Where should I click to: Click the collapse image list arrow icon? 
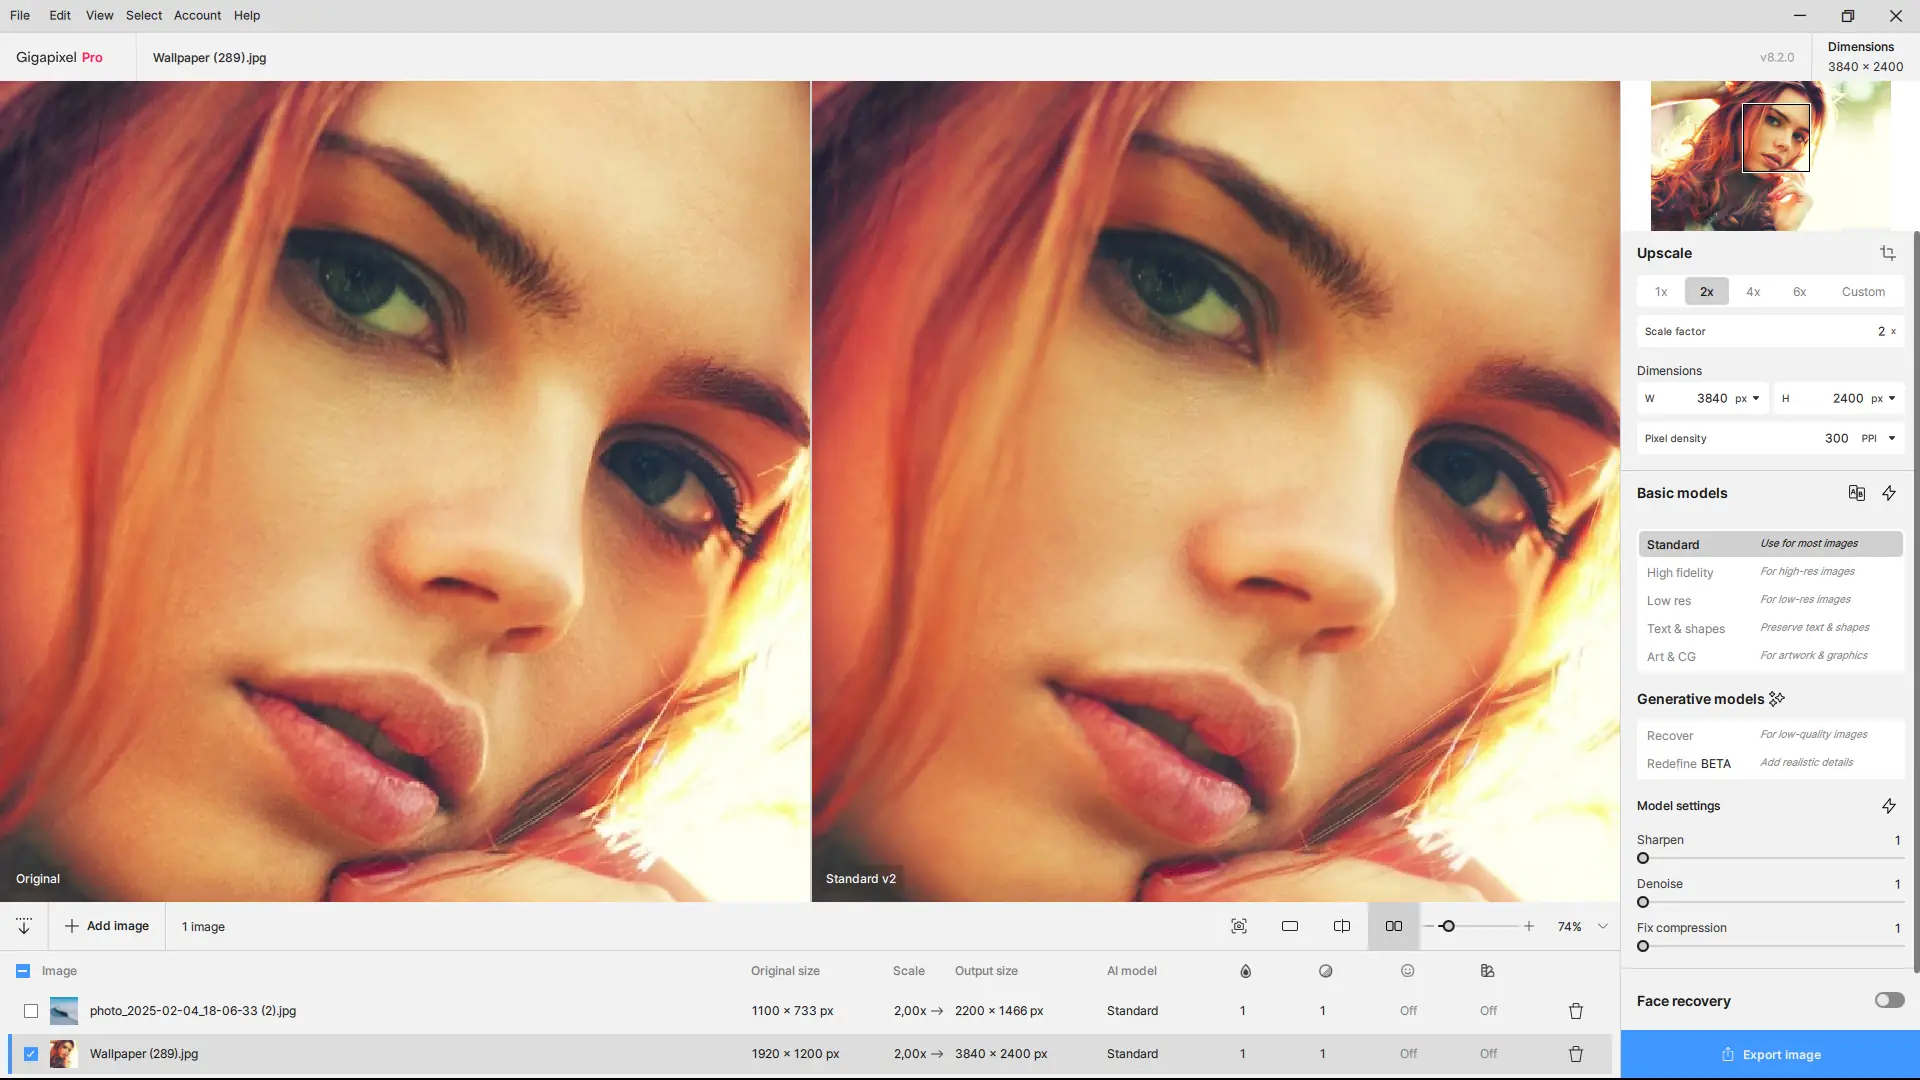coord(24,926)
